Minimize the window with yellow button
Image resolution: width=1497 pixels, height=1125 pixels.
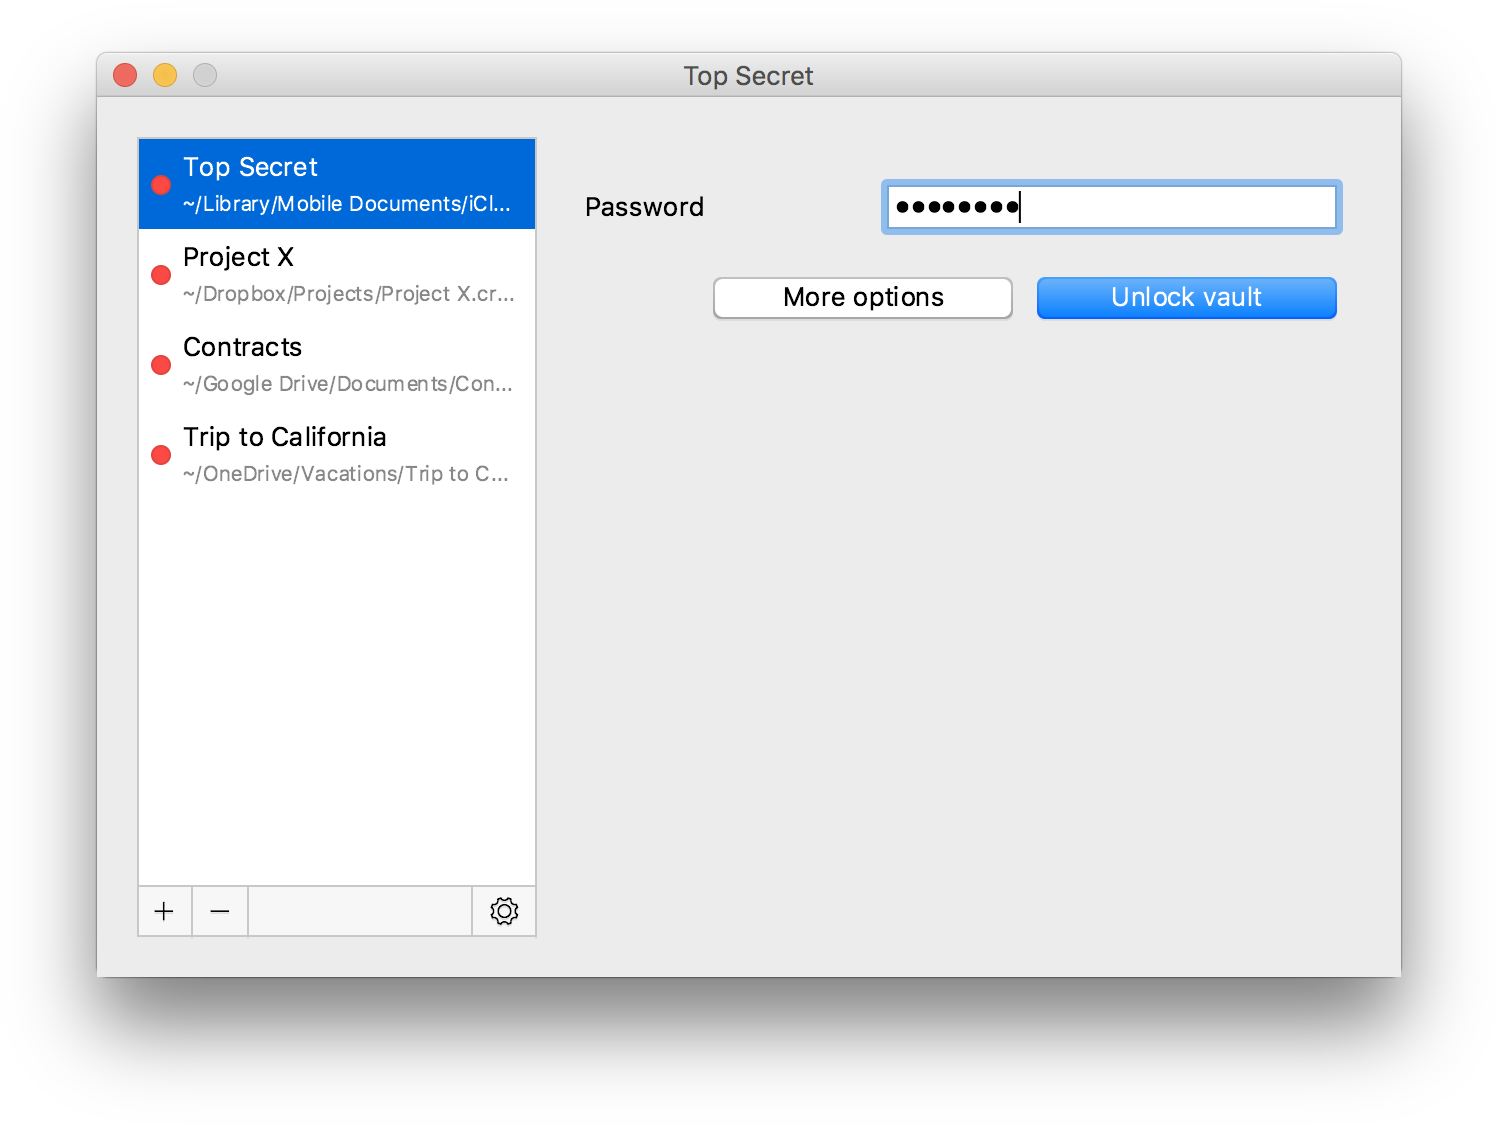(165, 75)
